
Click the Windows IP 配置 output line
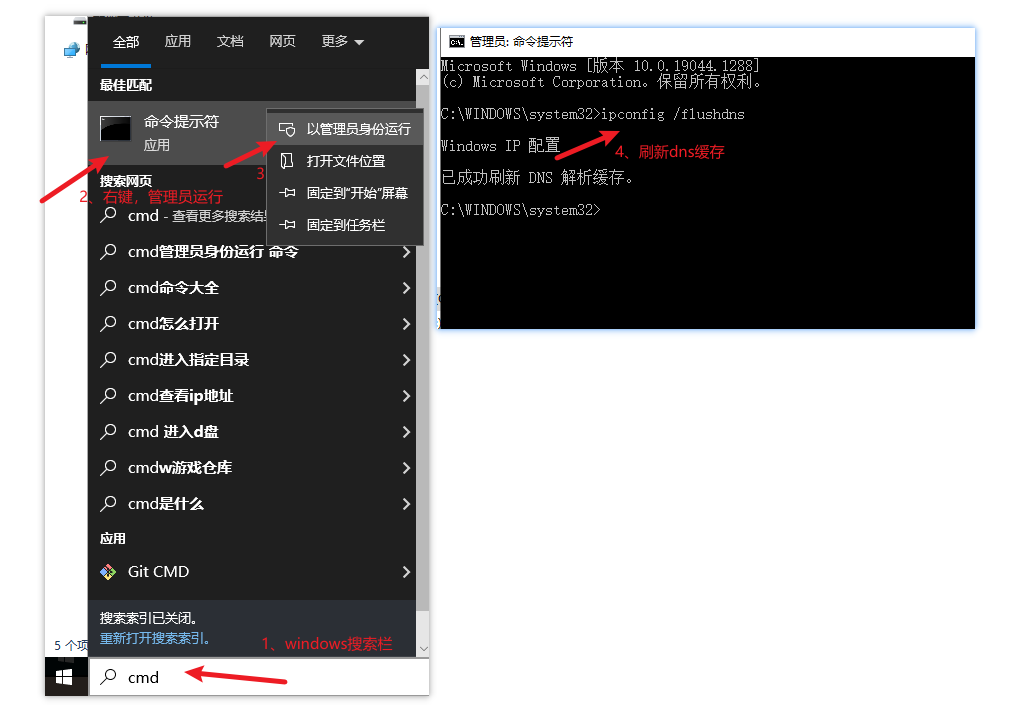pyautogui.click(x=500, y=145)
